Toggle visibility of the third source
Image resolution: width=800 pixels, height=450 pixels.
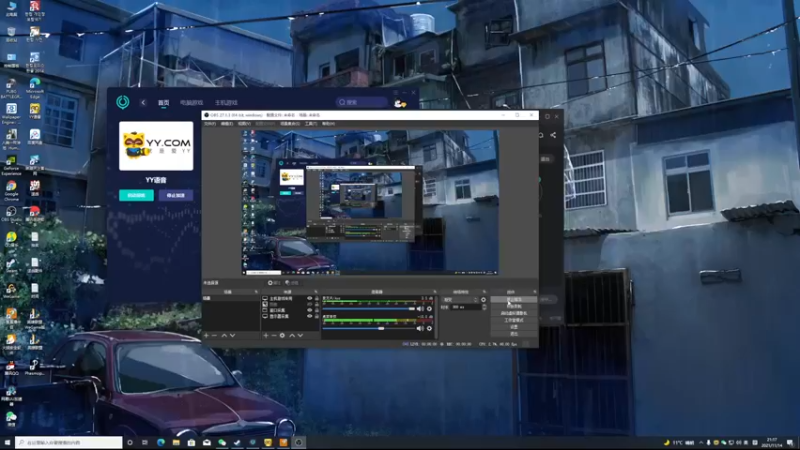pyautogui.click(x=309, y=310)
